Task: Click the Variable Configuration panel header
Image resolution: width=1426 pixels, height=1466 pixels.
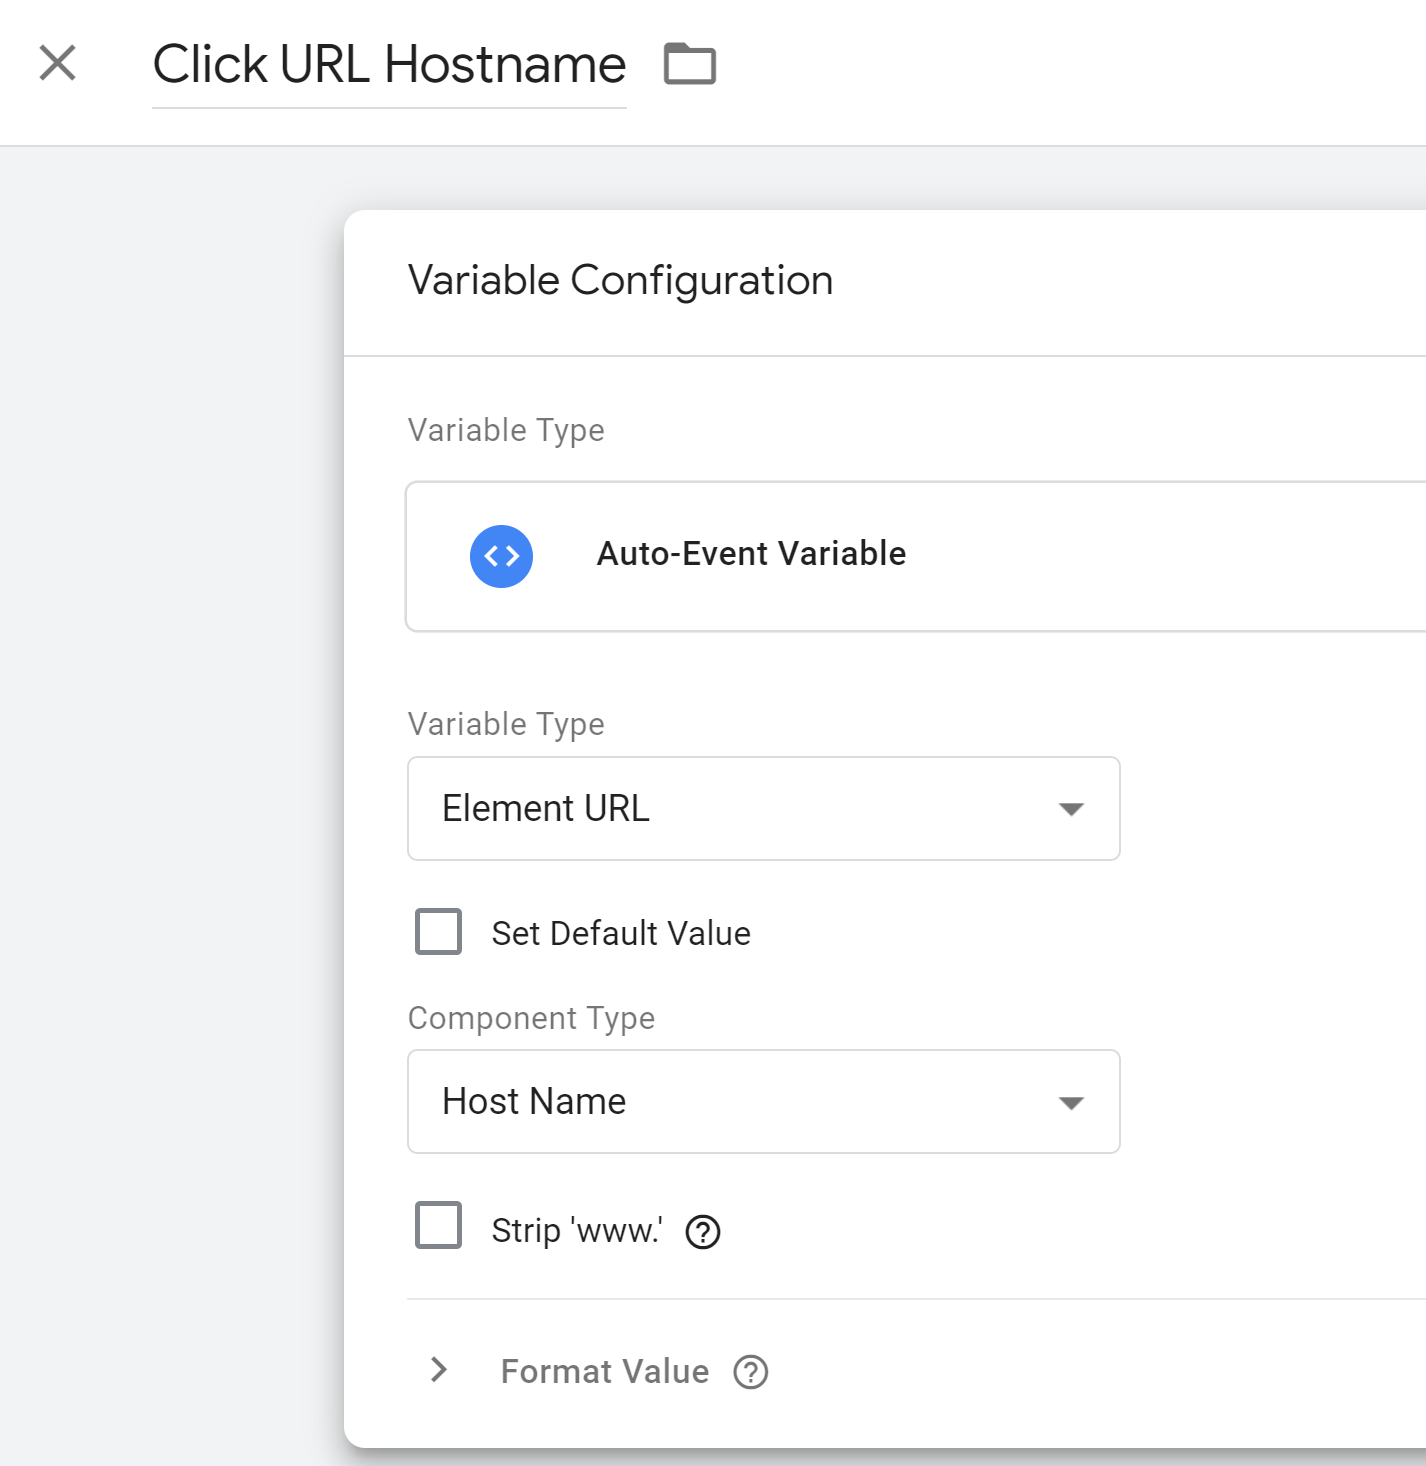Action: point(620,281)
